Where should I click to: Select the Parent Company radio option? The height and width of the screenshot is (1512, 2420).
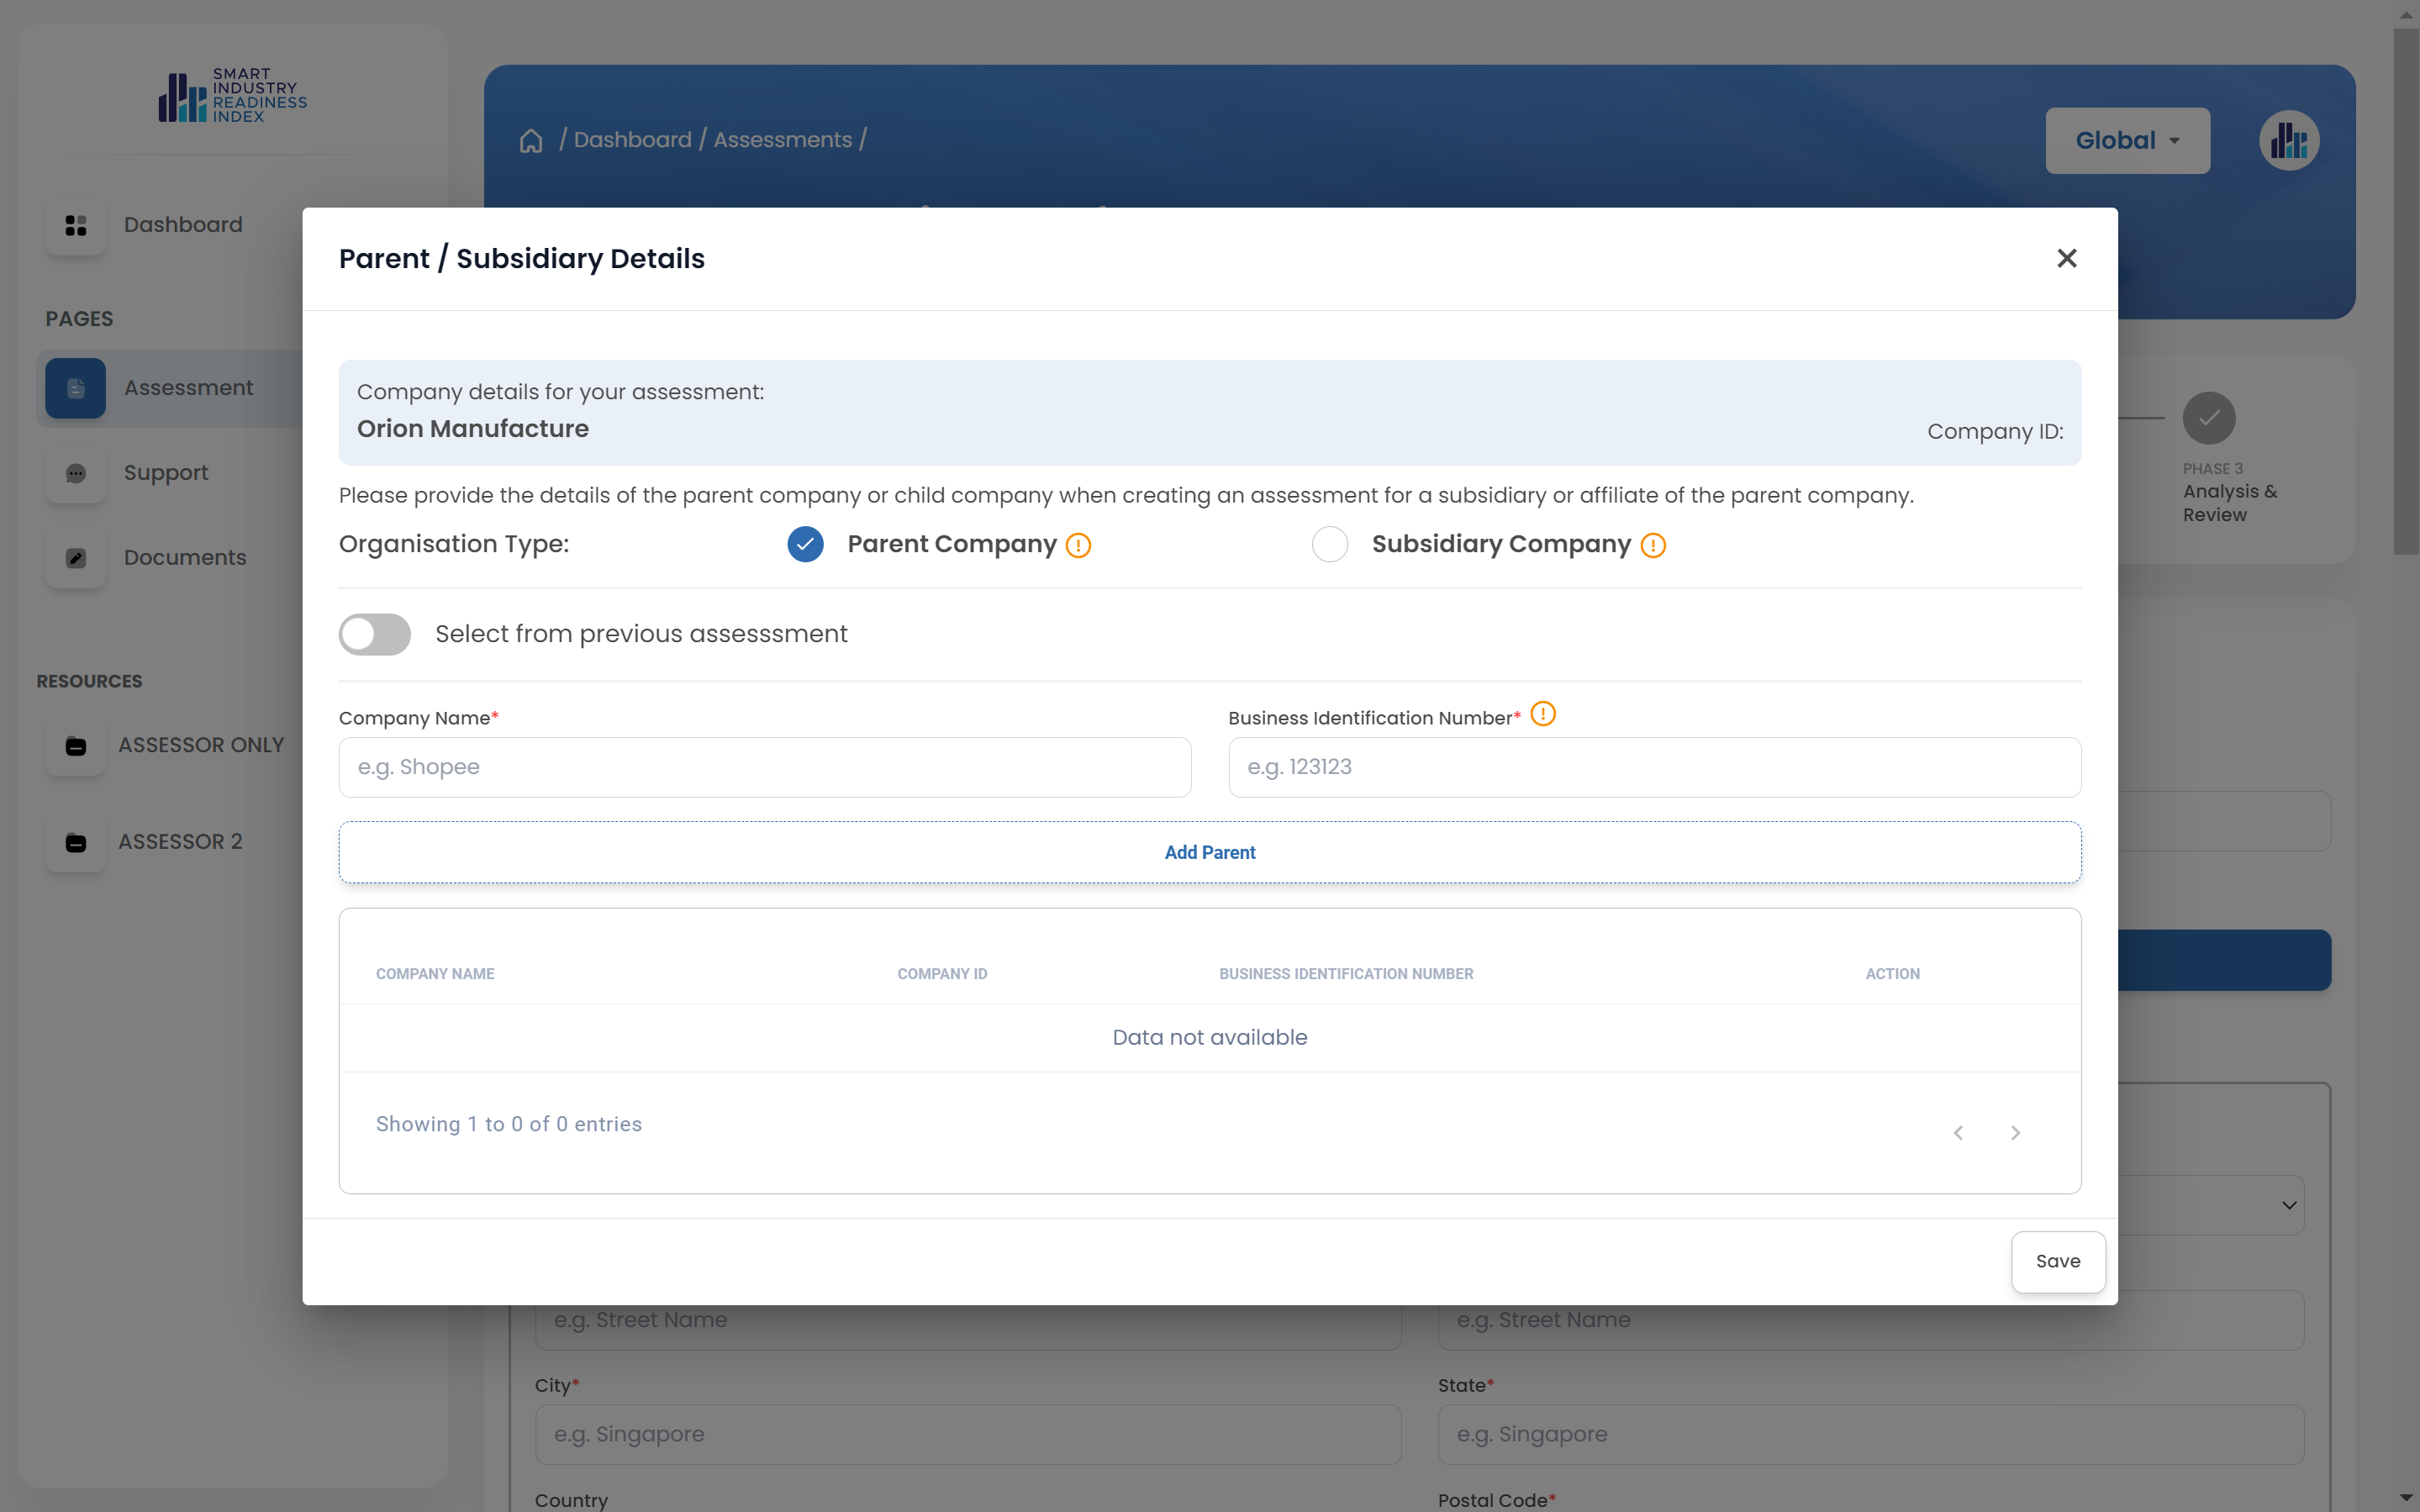[x=805, y=544]
